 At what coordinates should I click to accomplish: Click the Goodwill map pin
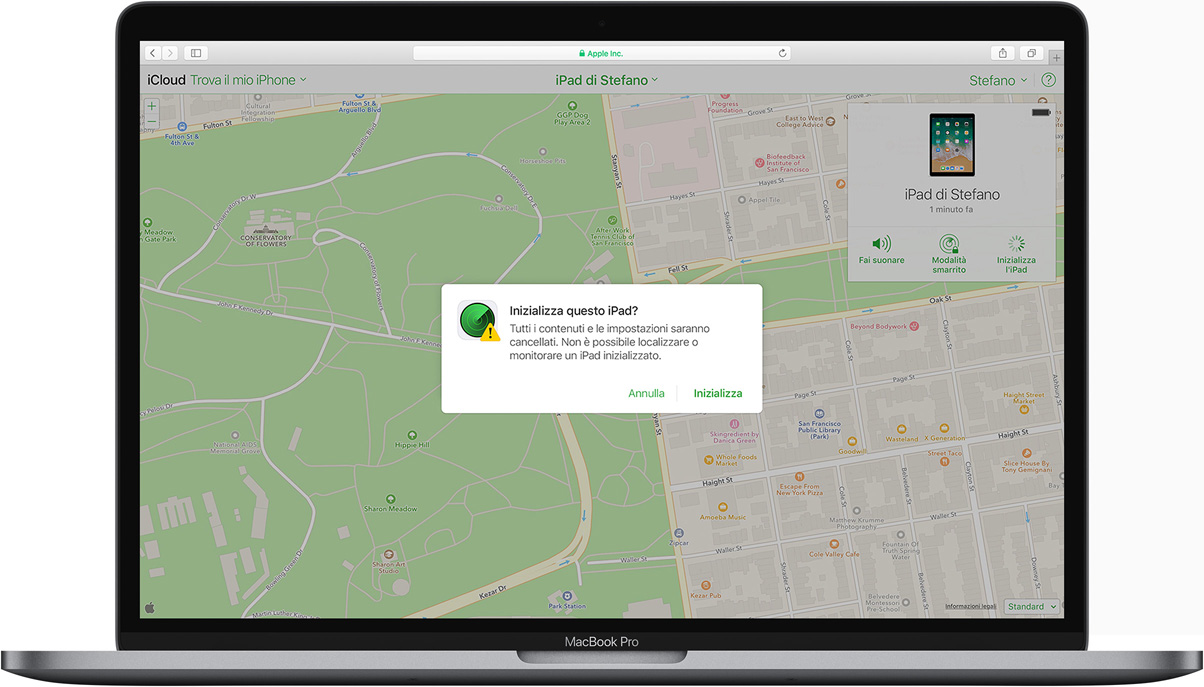pos(852,441)
